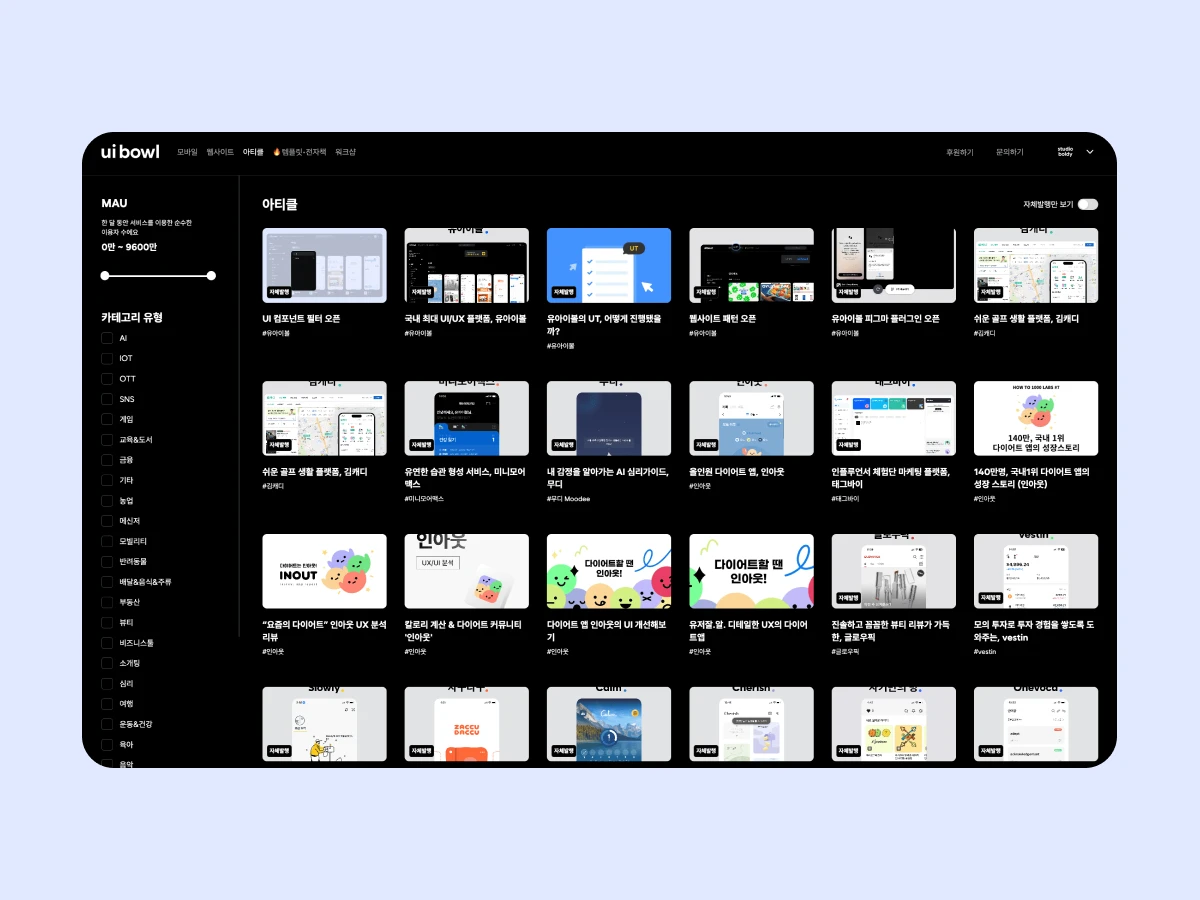Open the 태그바이 article thumbnail
1200x900 pixels.
[x=894, y=418]
